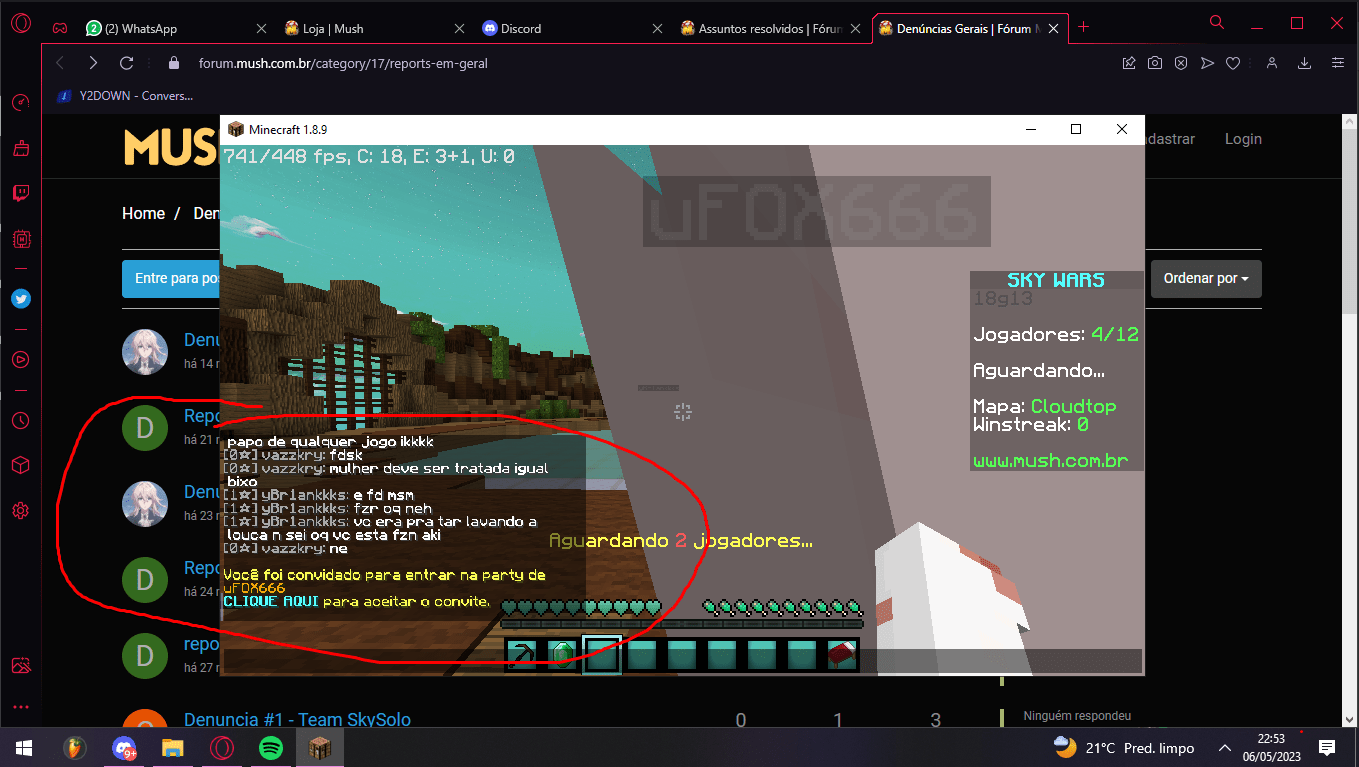Click the CLIQUE AQUI party invite text

point(271,601)
